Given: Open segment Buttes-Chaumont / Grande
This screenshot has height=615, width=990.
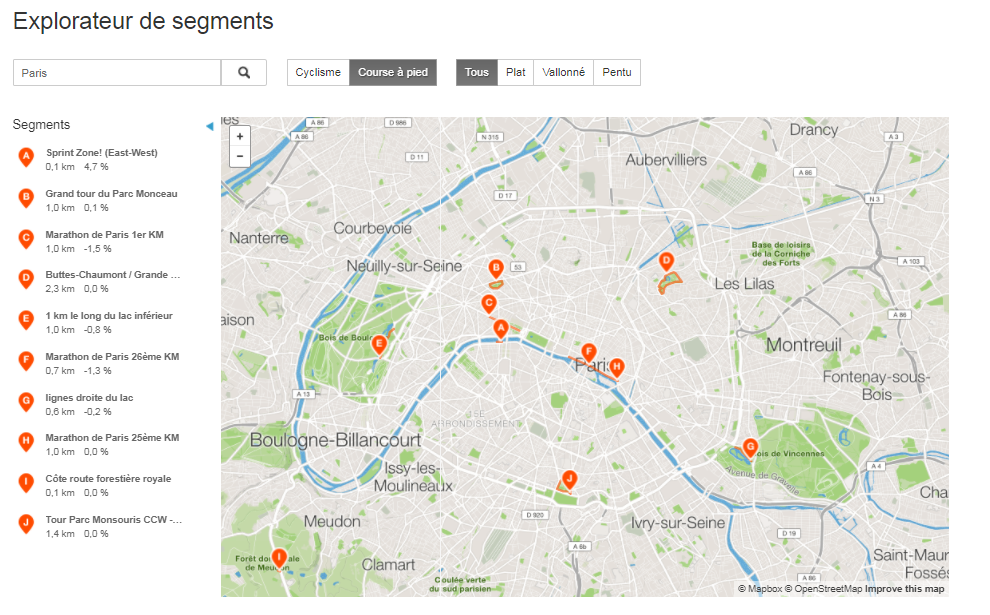Looking at the screenshot, I should pyautogui.click(x=113, y=275).
